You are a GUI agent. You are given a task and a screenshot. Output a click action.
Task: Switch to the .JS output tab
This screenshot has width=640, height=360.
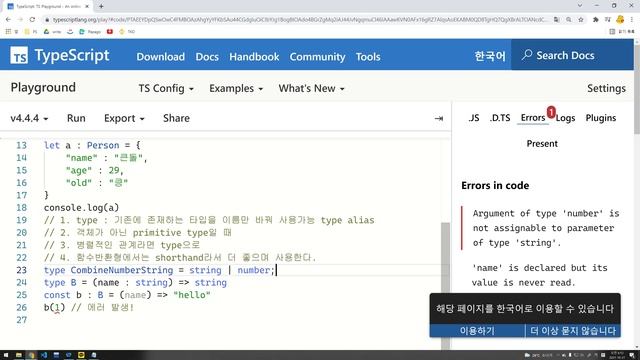pyautogui.click(x=473, y=118)
